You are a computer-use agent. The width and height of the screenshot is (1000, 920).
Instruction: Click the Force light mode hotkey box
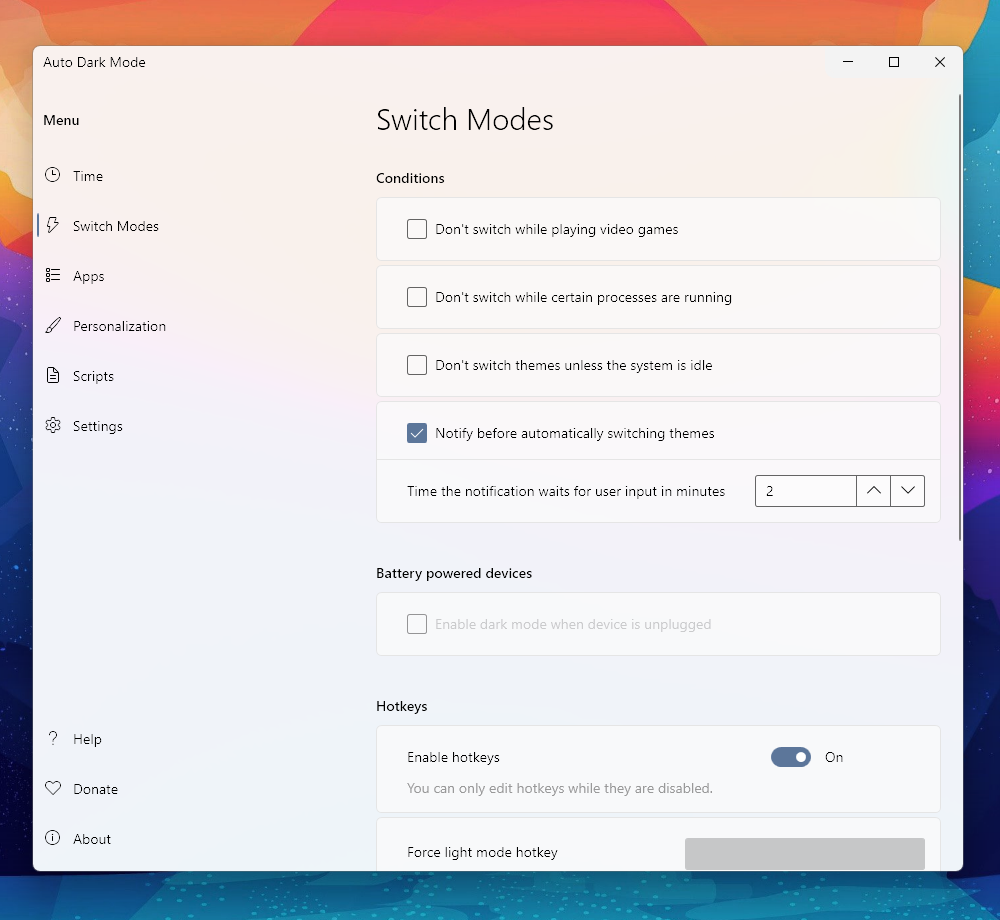804,853
